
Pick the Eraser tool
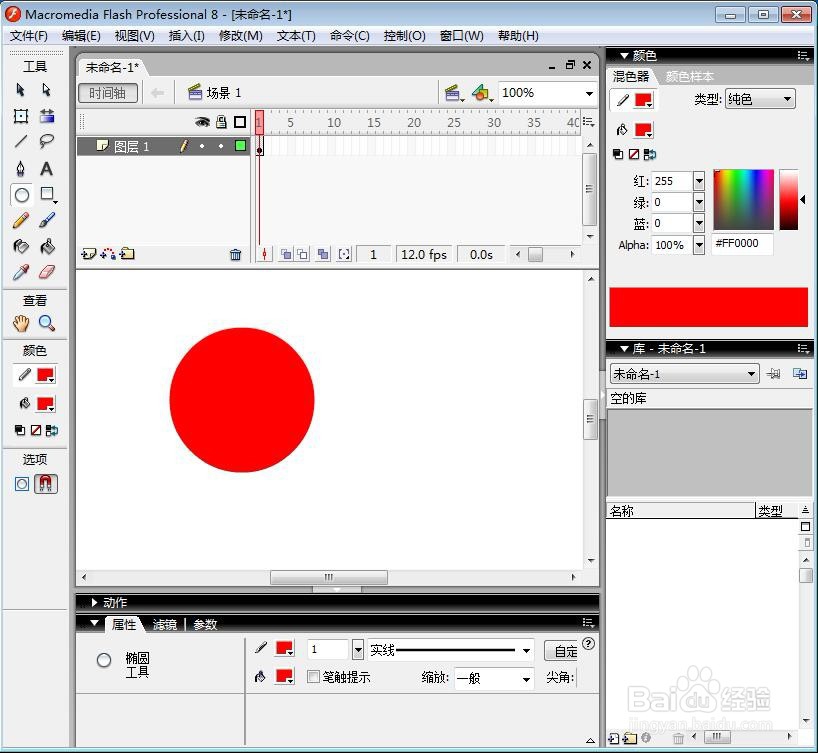47,272
